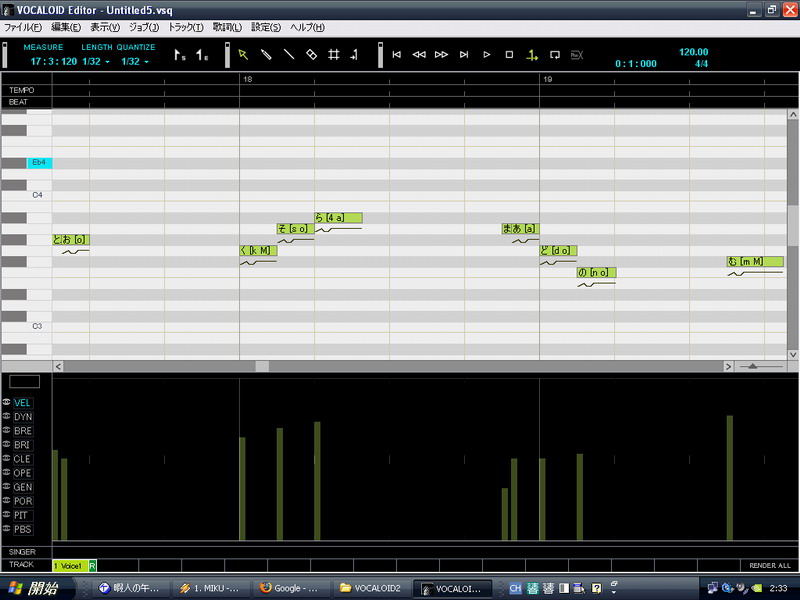Select the DYN control parameter
The image size is (800, 600).
click(x=22, y=417)
